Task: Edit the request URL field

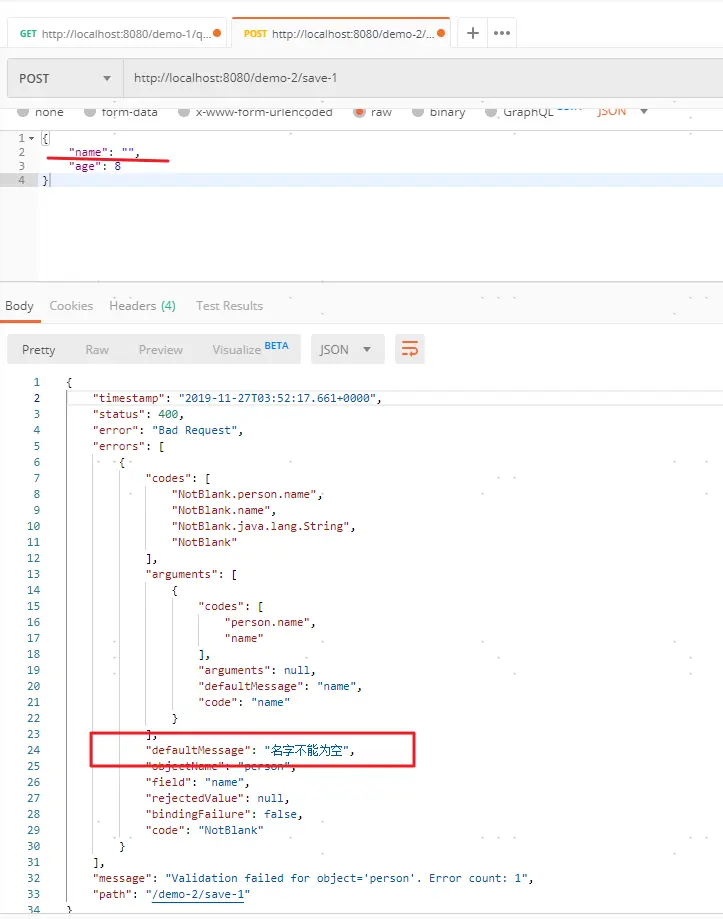Action: 422,78
